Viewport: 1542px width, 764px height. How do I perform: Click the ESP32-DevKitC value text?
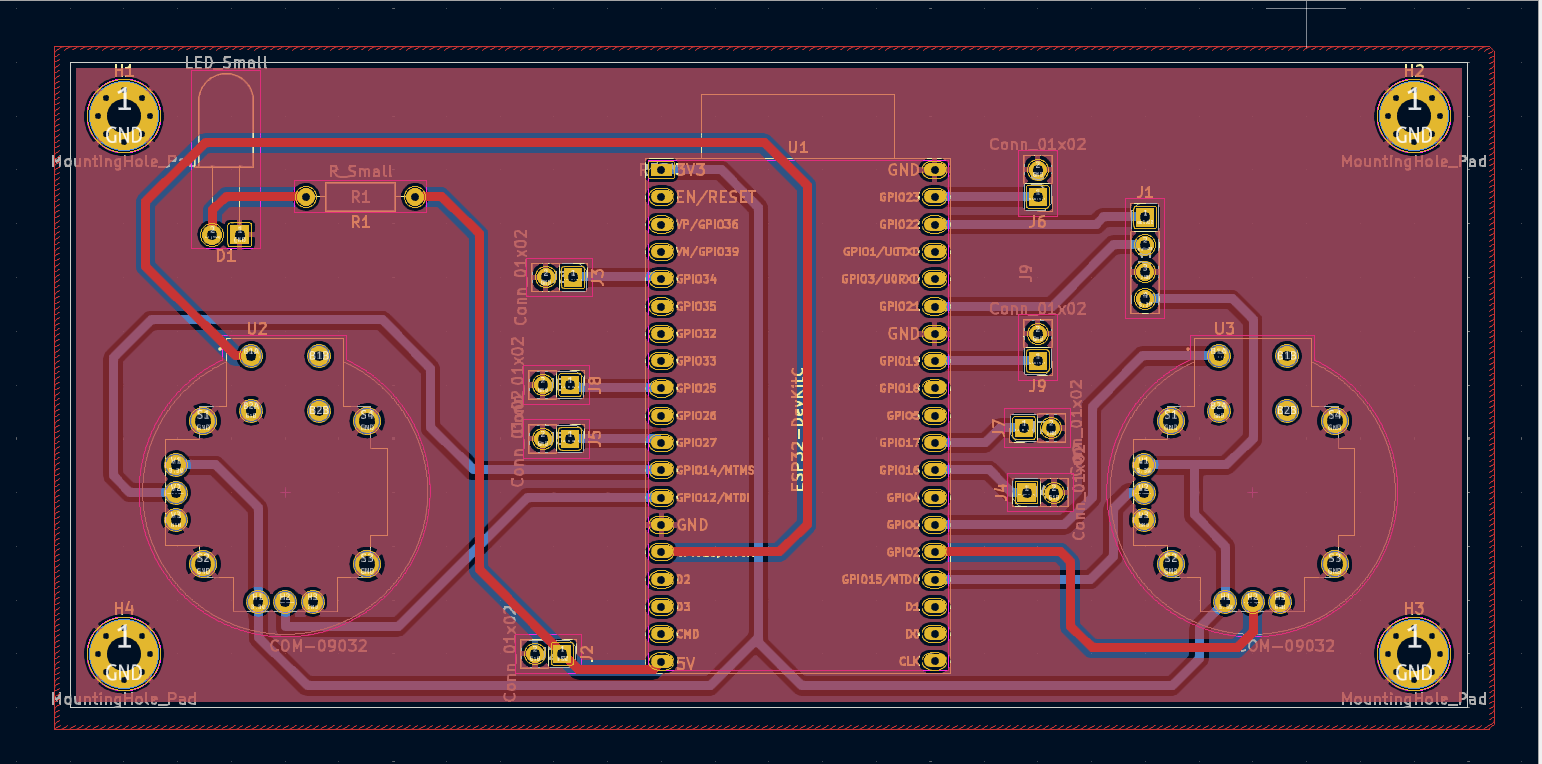tap(797, 428)
